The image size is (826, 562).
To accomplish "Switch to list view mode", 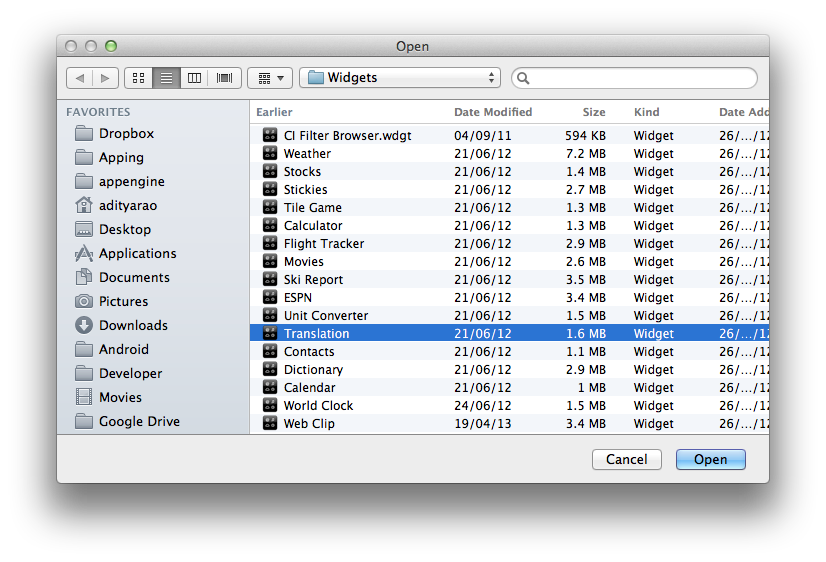I will point(166,78).
